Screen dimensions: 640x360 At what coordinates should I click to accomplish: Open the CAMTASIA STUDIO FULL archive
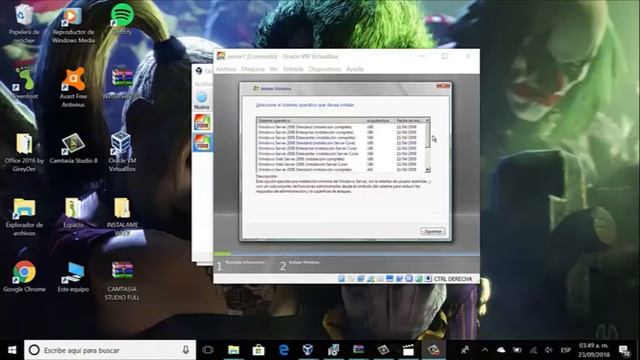point(122,281)
